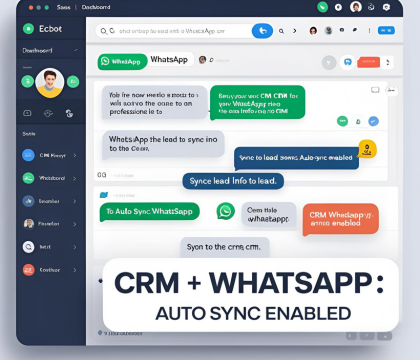This screenshot has height=360, width=420.
Task: Expand the chevron of the man's photo row
Action: (x=75, y=224)
